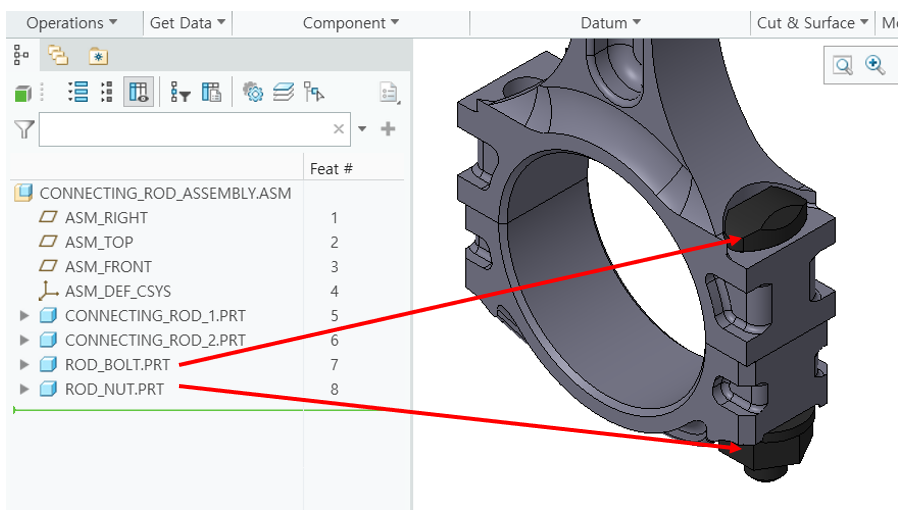Select CONNECTING_ROD_ASSEMBLY.ASM in the tree
Image resolution: width=917 pixels, height=519 pixels.
(x=166, y=193)
